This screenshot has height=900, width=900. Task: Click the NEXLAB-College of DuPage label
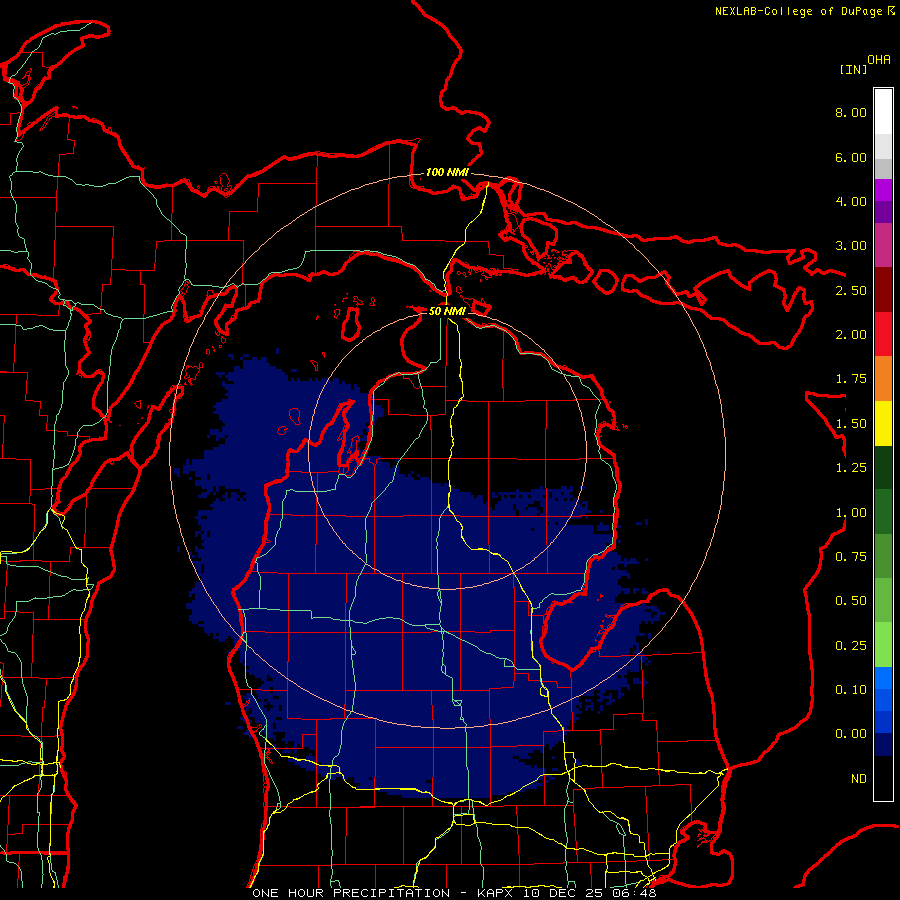tap(798, 11)
